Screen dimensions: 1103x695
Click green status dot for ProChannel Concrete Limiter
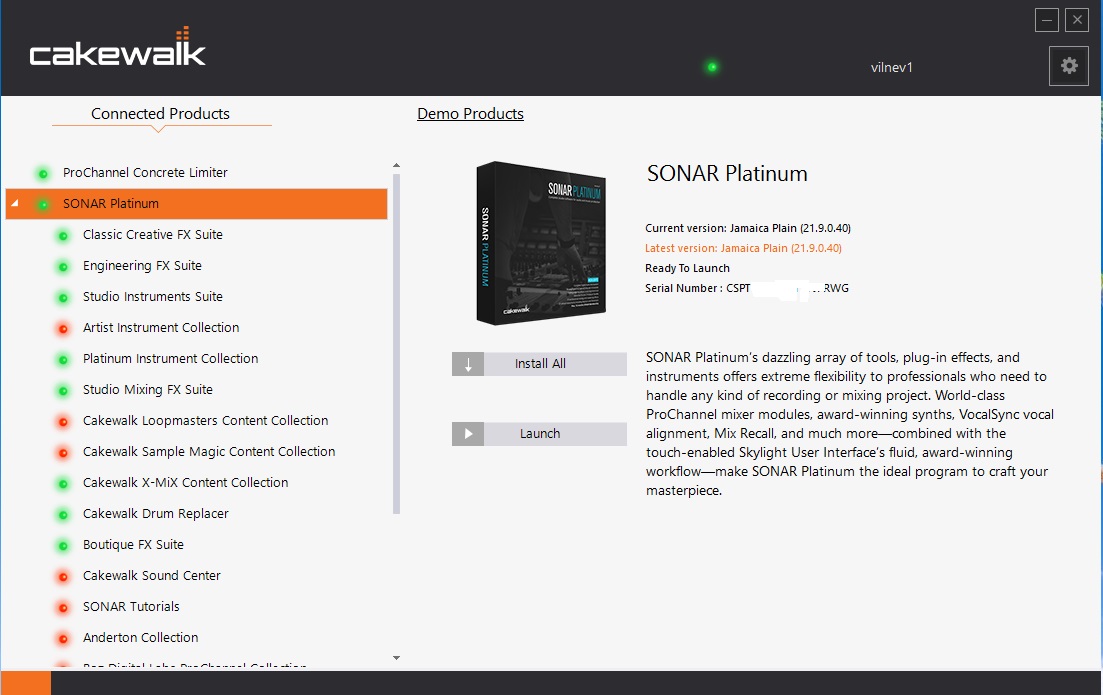(43, 173)
